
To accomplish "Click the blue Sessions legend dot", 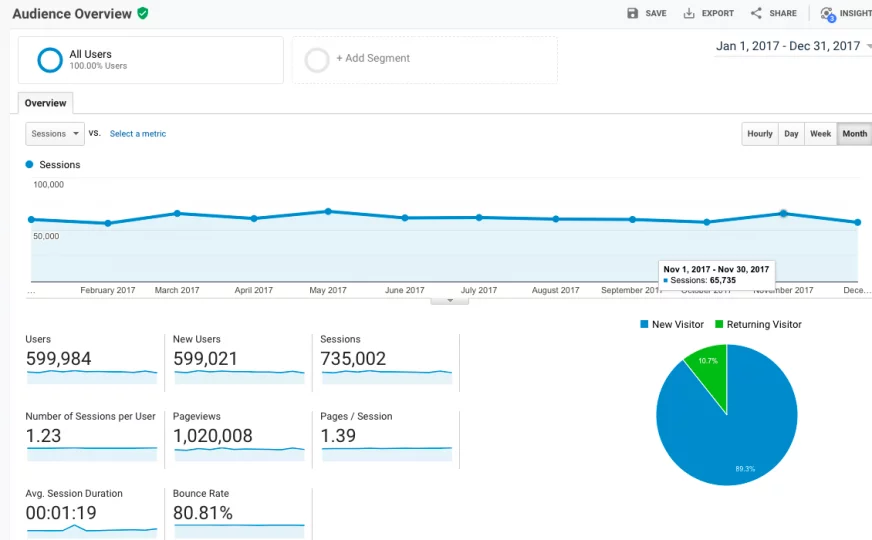I will click(30, 164).
